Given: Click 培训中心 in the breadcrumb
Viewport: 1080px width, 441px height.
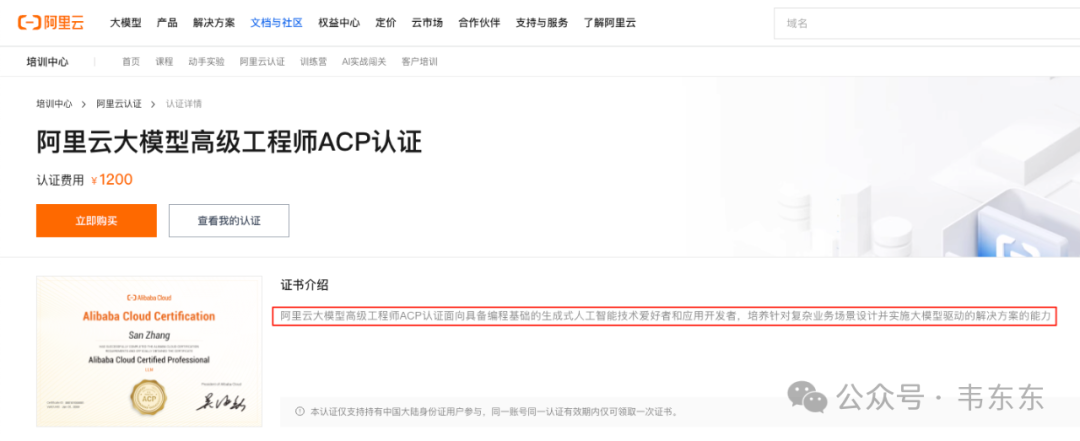Looking at the screenshot, I should (54, 104).
